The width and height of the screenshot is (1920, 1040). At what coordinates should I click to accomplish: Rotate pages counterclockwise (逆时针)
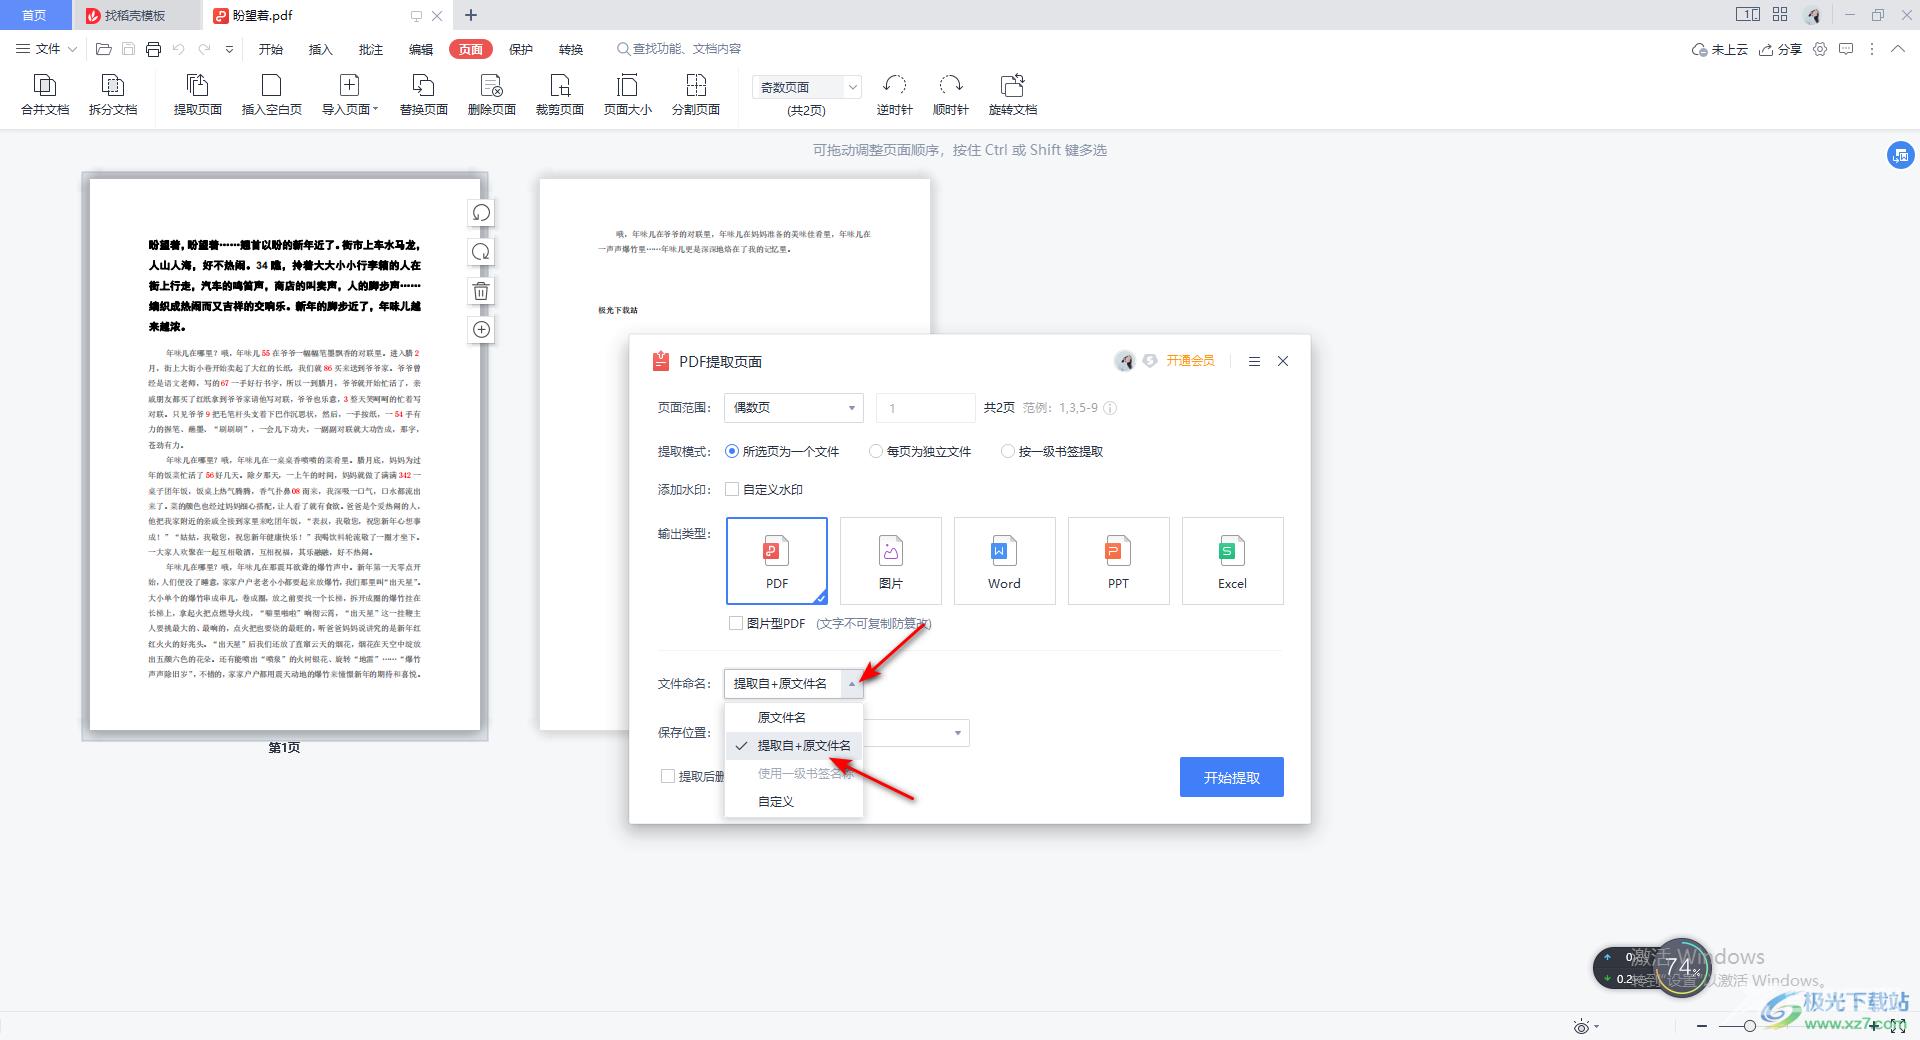point(894,95)
